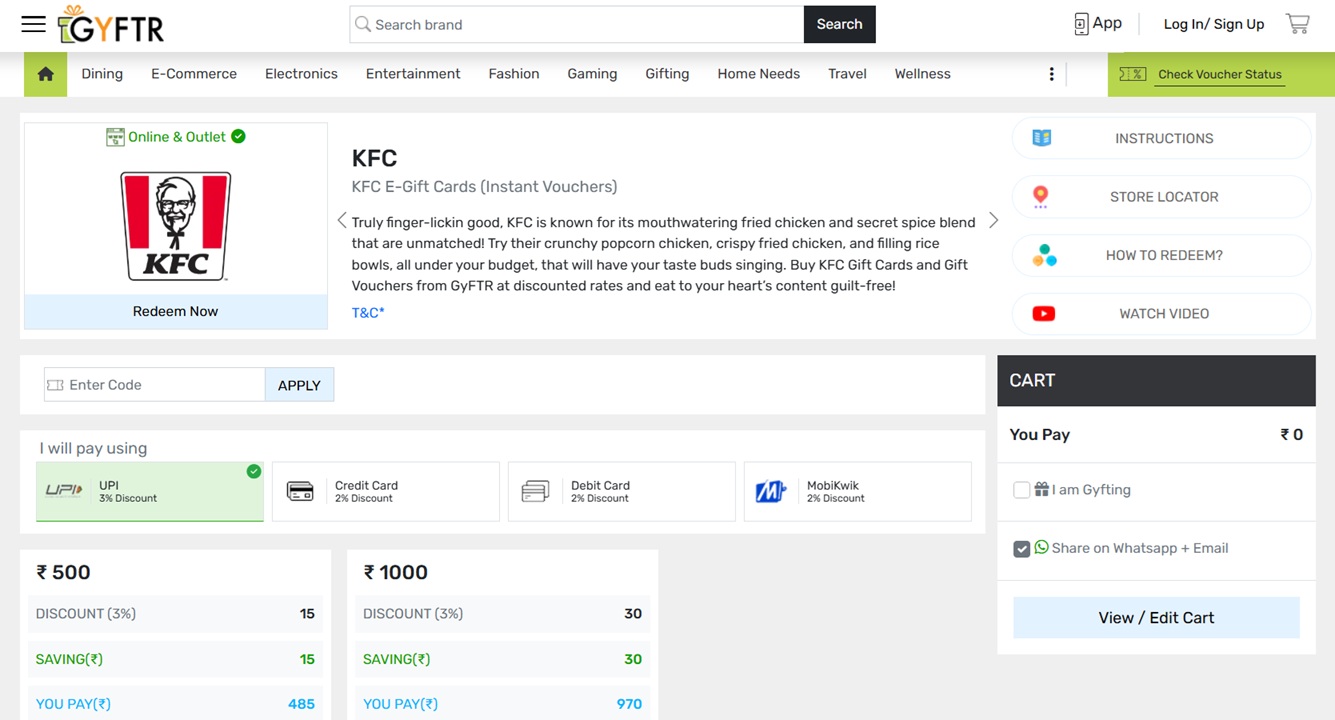
Task: Click the Instructions book icon
Action: click(1041, 138)
